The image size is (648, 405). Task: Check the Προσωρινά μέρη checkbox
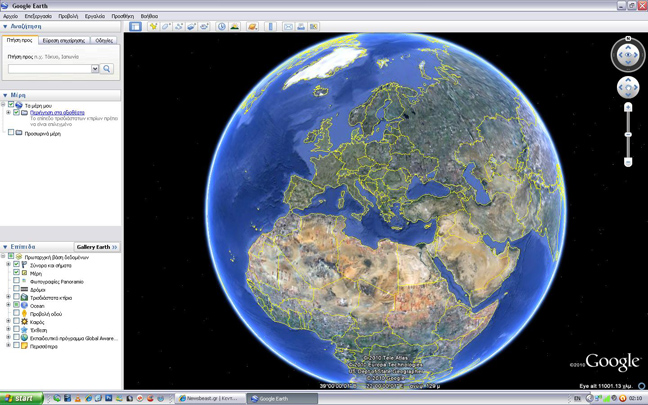[11, 133]
